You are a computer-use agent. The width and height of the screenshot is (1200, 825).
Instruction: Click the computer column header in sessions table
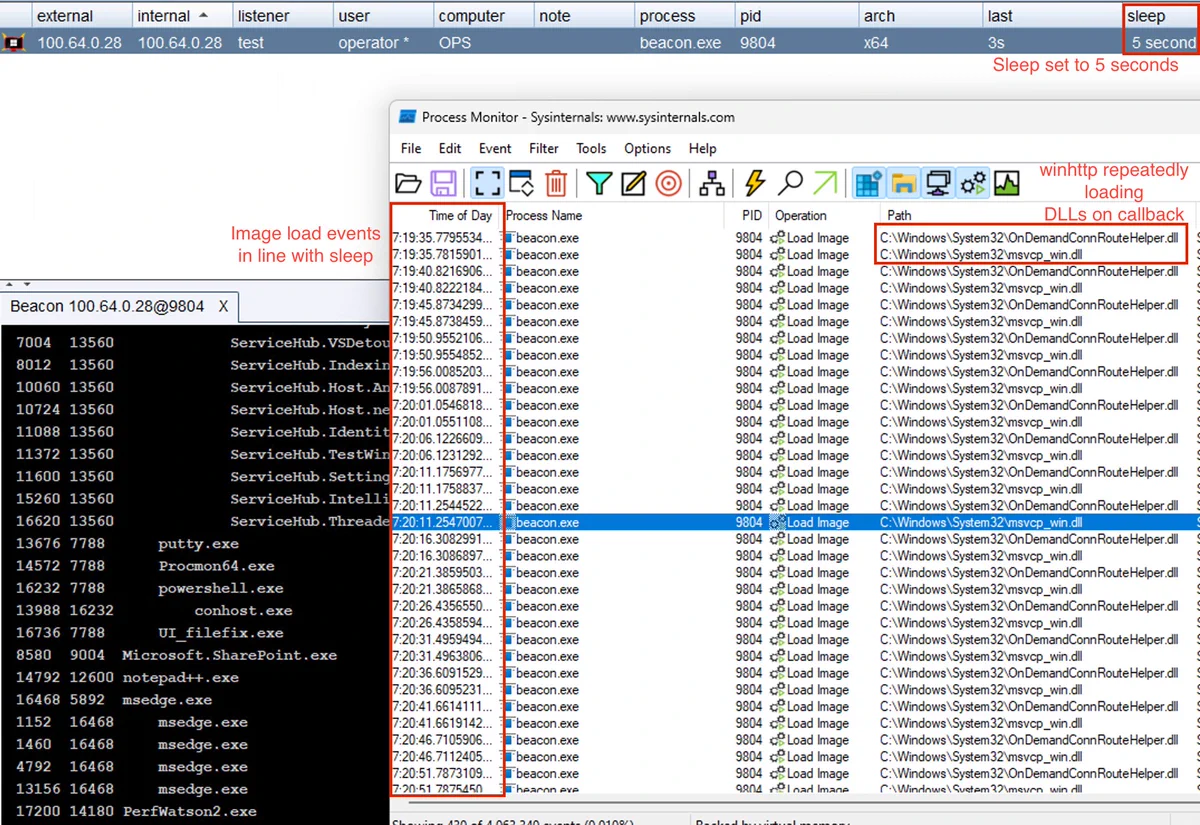point(485,16)
